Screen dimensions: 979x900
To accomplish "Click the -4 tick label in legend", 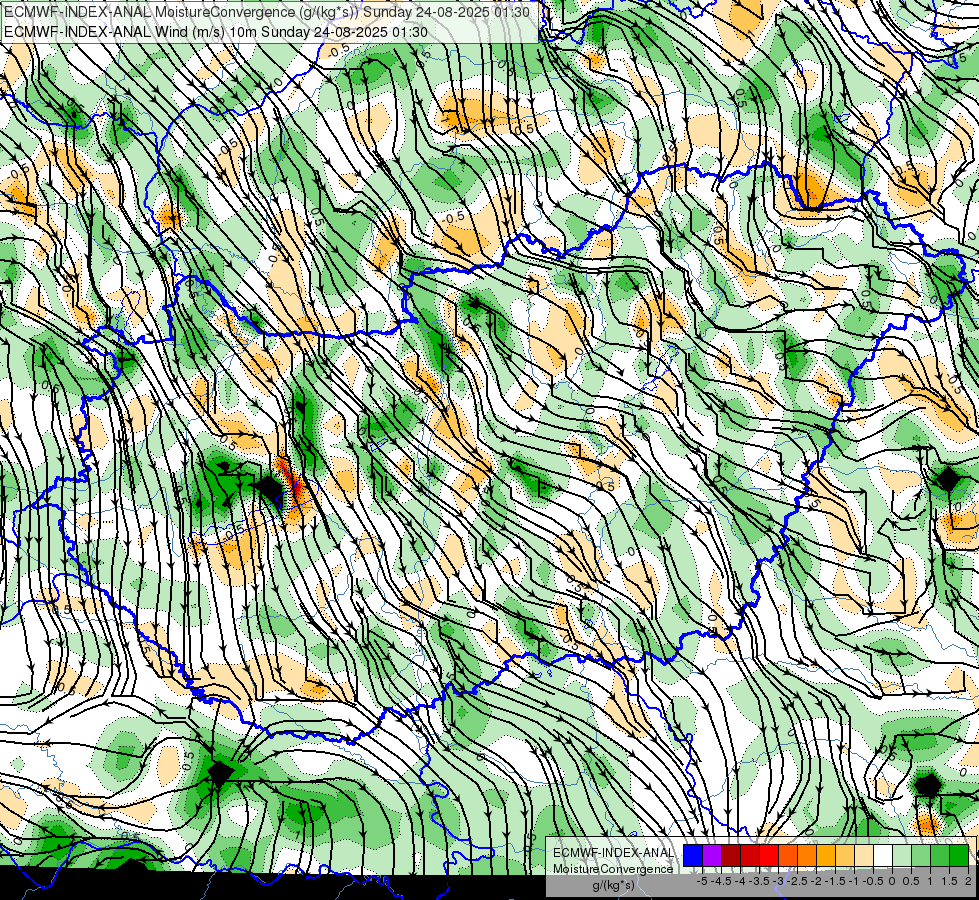I will [740, 881].
